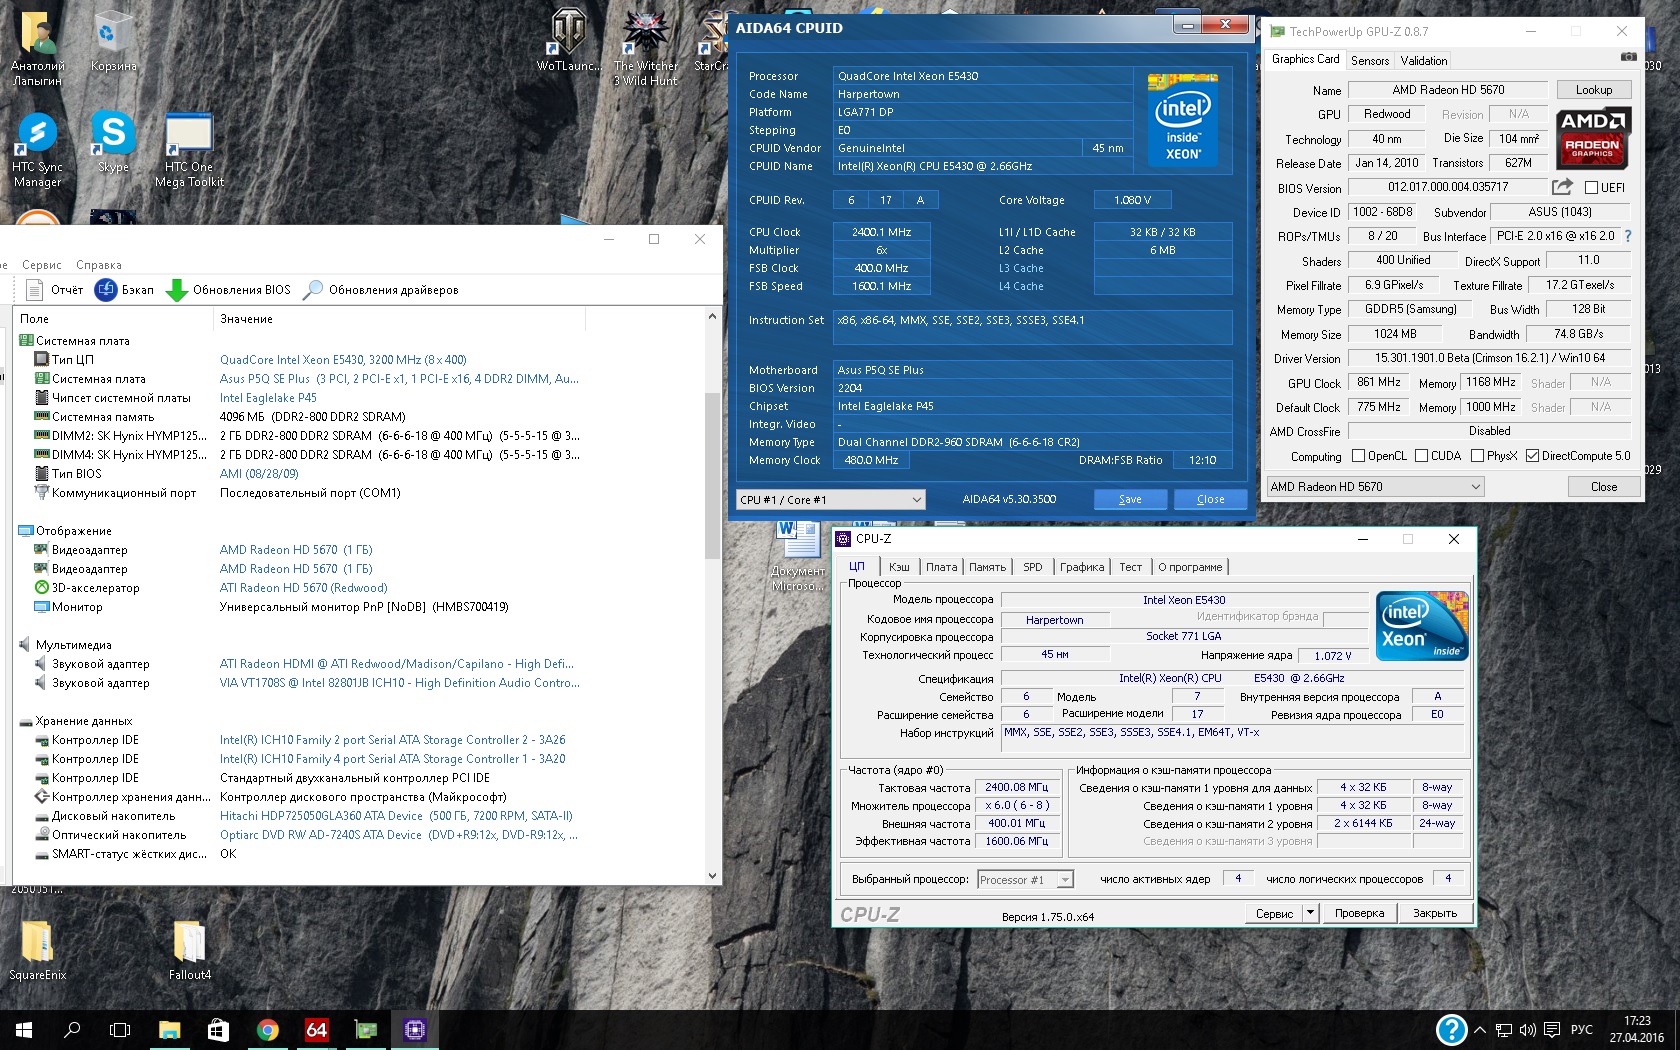This screenshot has width=1680, height=1050.
Task: Toggle the CUDA checkbox
Action: tap(1421, 456)
